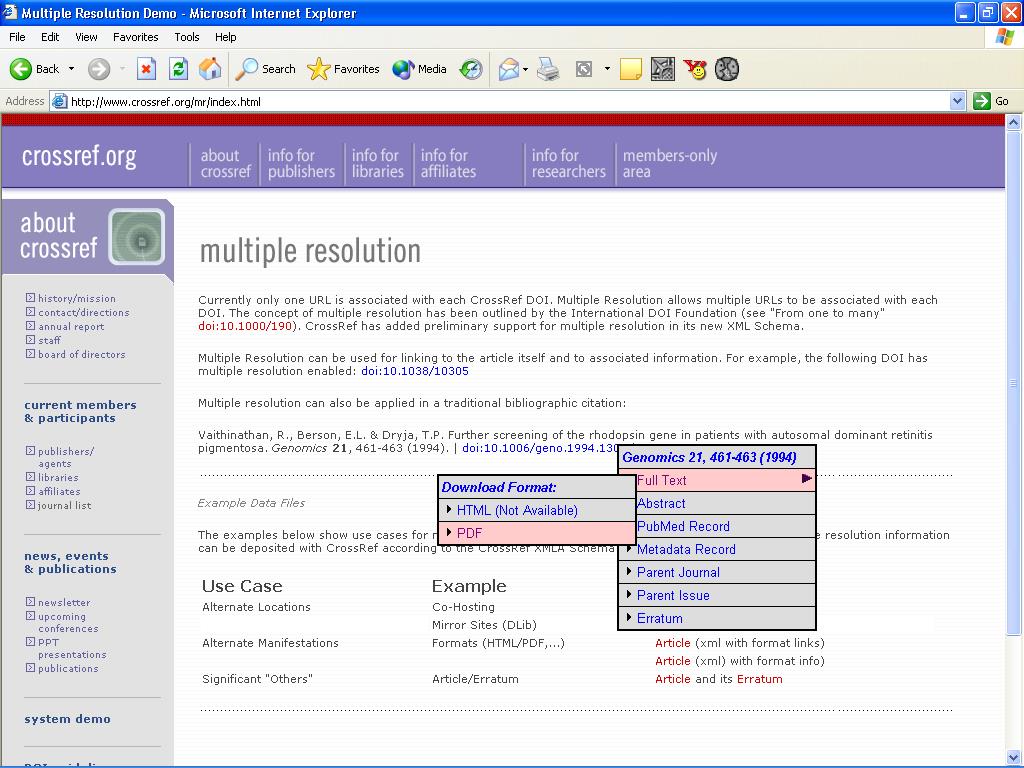This screenshot has width=1024, height=768.
Task: Click the crossed-out image toolbar icon
Action: pos(663,69)
